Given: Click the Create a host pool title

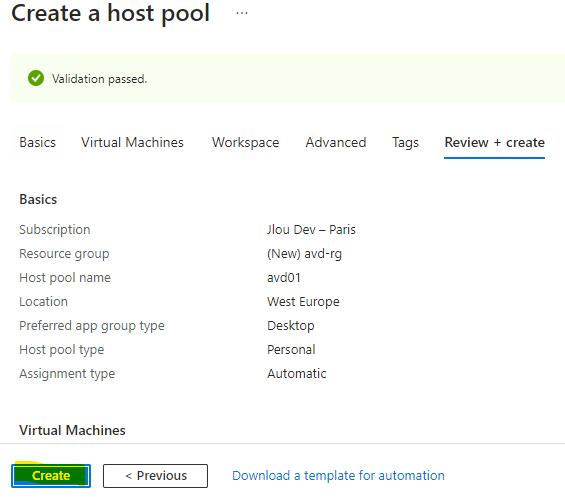Looking at the screenshot, I should tap(110, 13).
